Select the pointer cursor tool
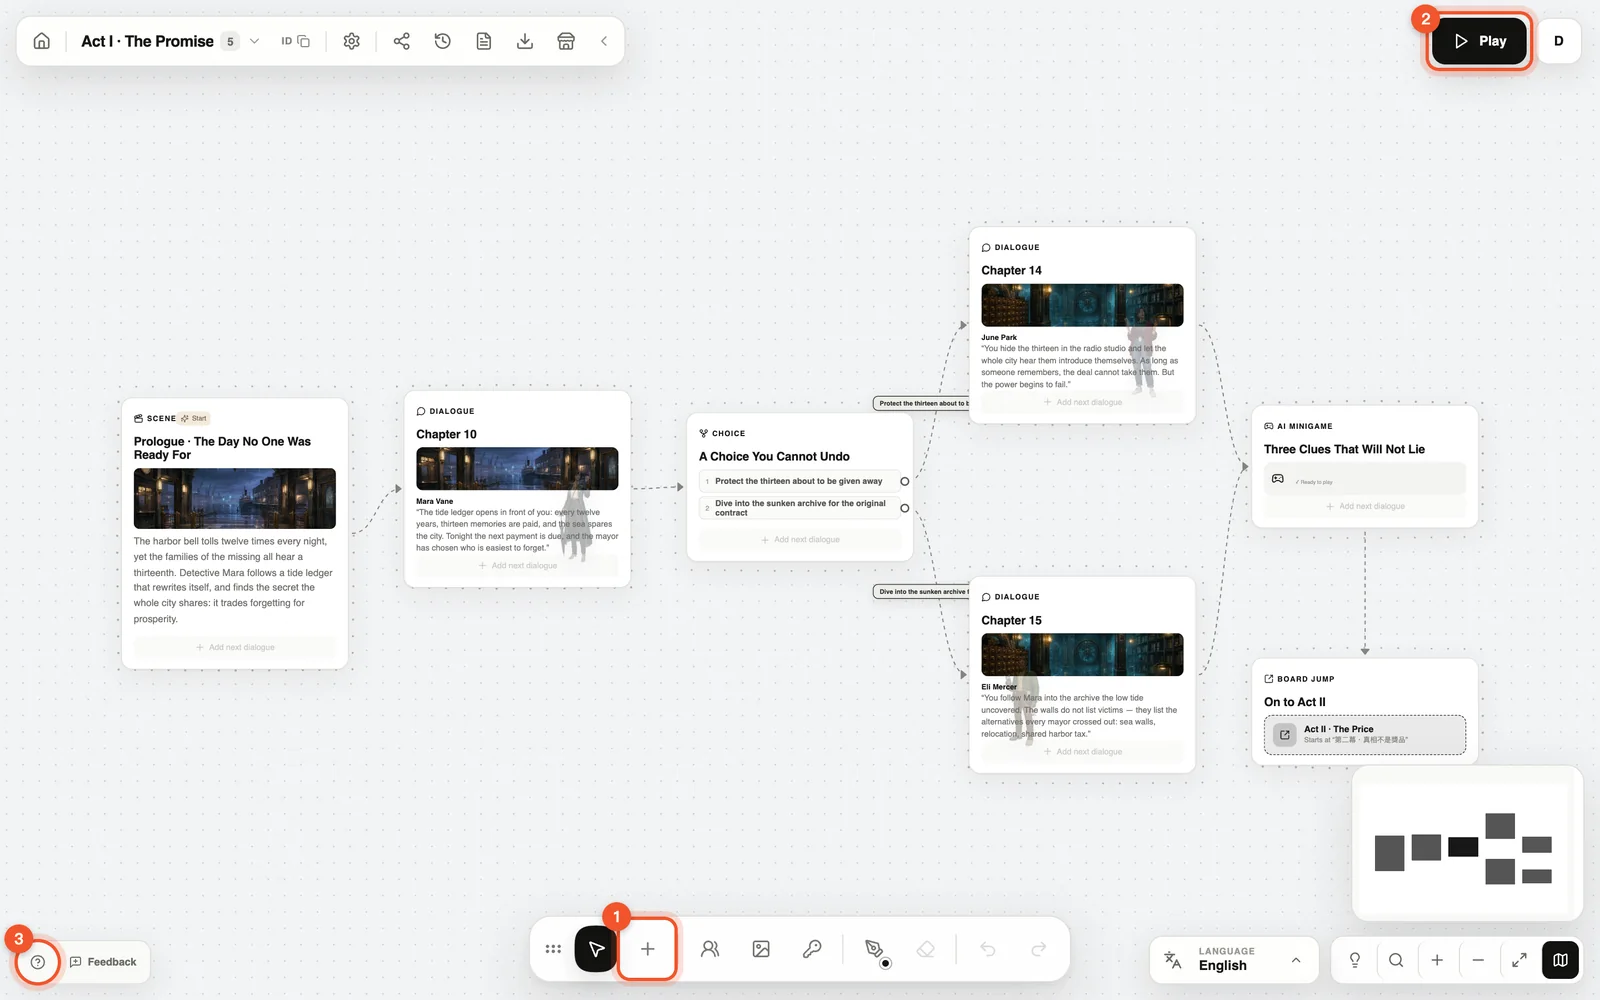This screenshot has height=1000, width=1600. [x=596, y=949]
